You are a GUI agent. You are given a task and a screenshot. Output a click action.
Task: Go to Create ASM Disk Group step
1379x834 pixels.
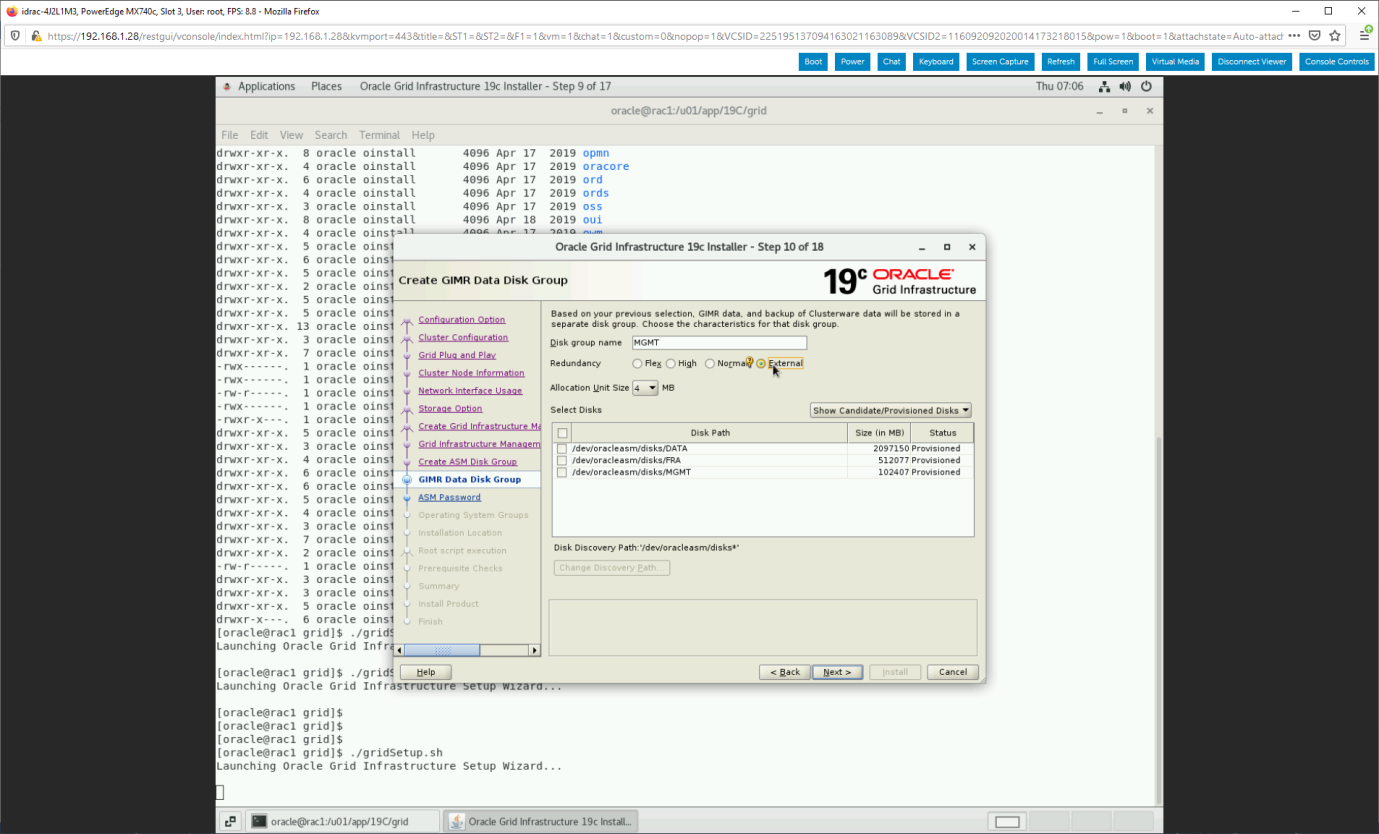pos(467,462)
